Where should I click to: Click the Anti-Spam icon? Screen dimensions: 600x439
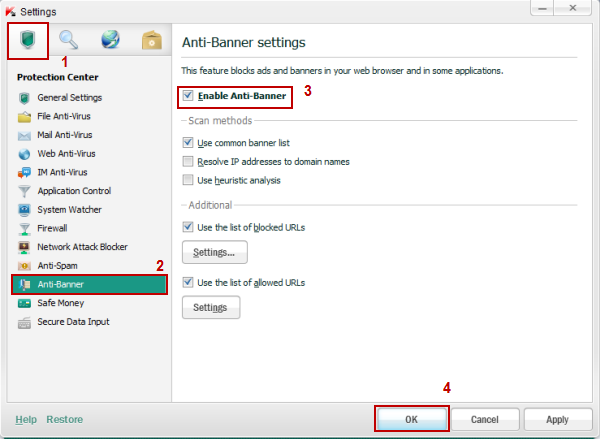24,266
